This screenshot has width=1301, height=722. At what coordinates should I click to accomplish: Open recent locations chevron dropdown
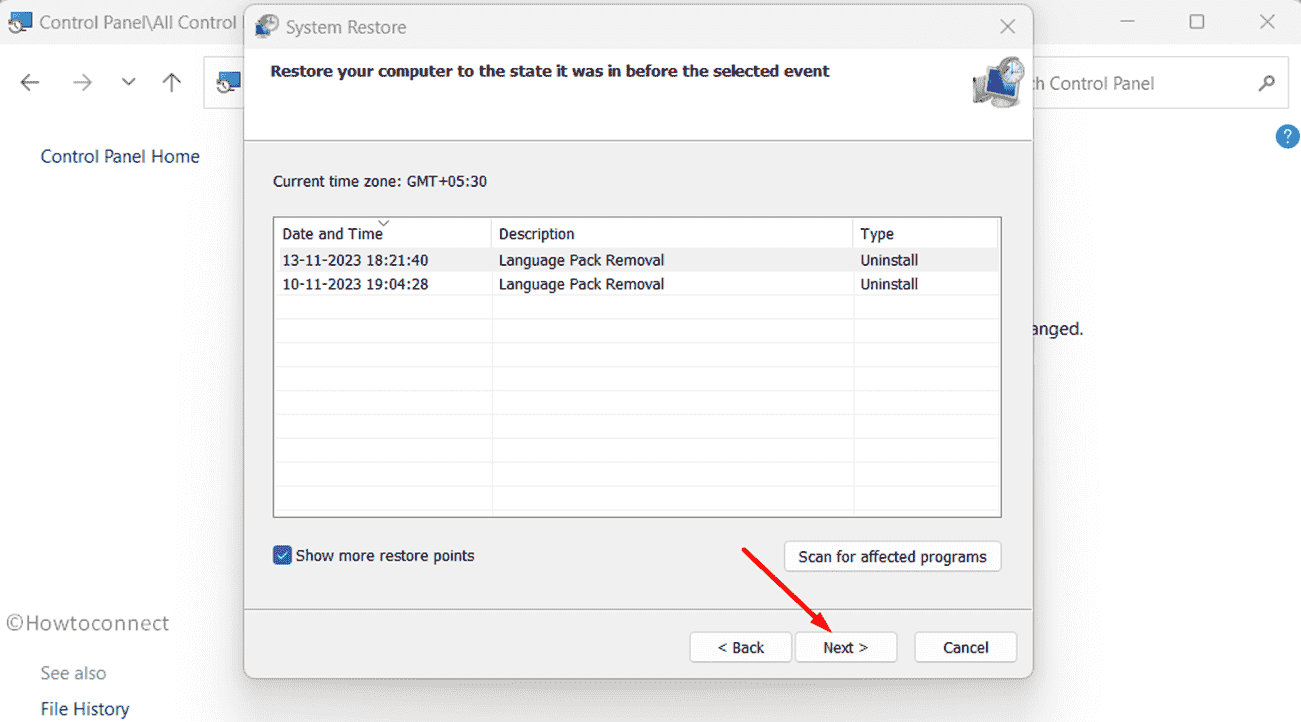pyautogui.click(x=128, y=83)
